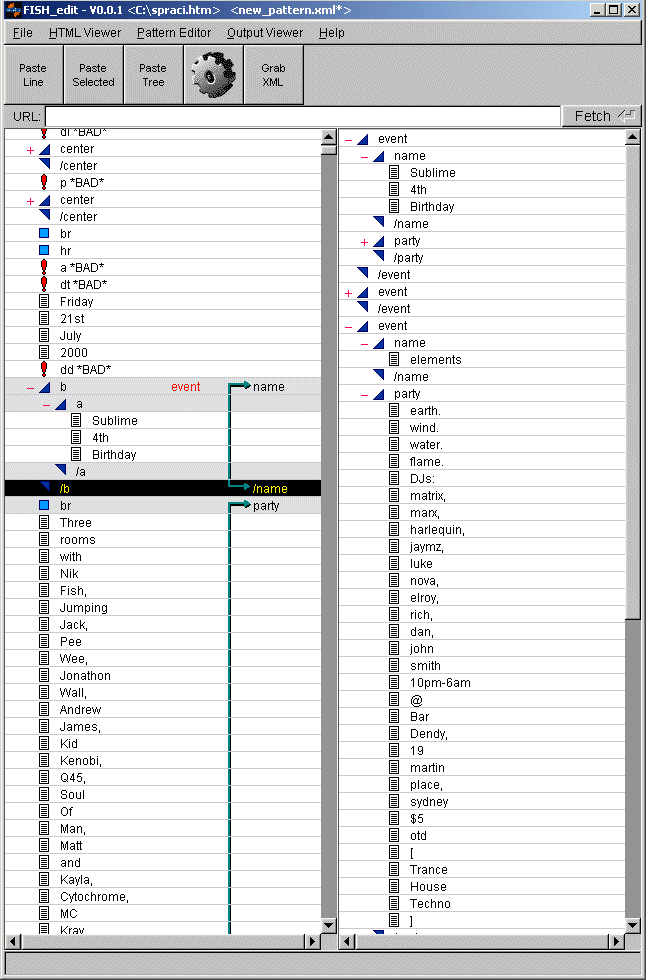Click into the URL input field
Screen dimensions: 646x980
[302, 116]
